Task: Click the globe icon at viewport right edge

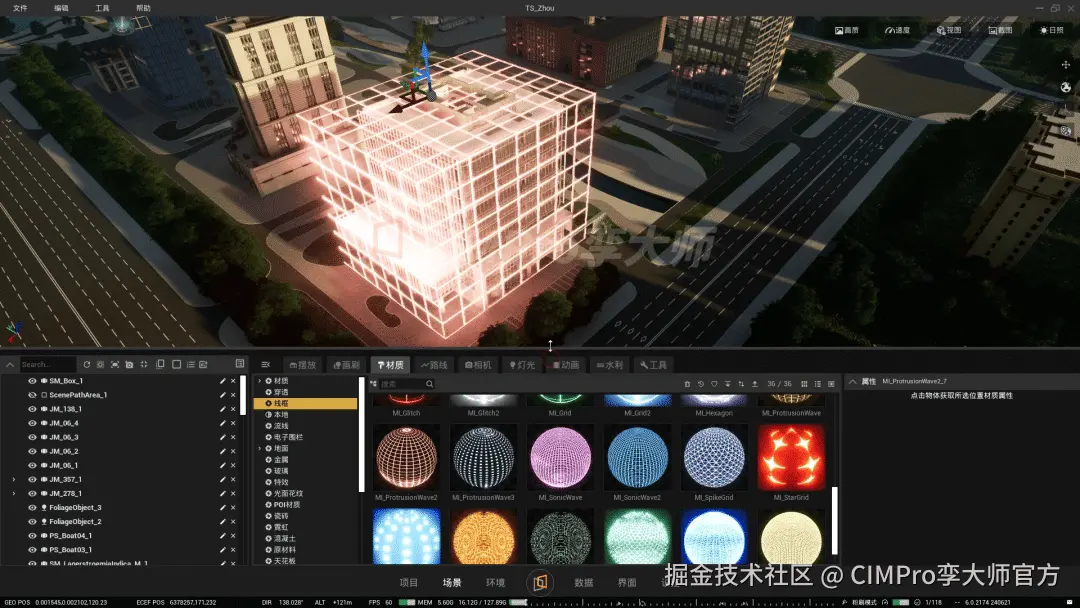Action: pyautogui.click(x=1066, y=87)
